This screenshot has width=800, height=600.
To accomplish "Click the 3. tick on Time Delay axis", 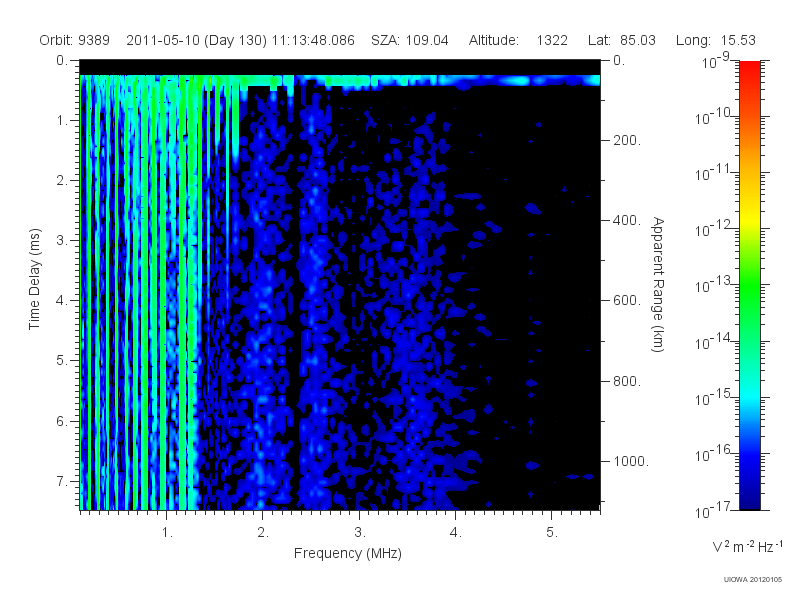I will click(62, 240).
